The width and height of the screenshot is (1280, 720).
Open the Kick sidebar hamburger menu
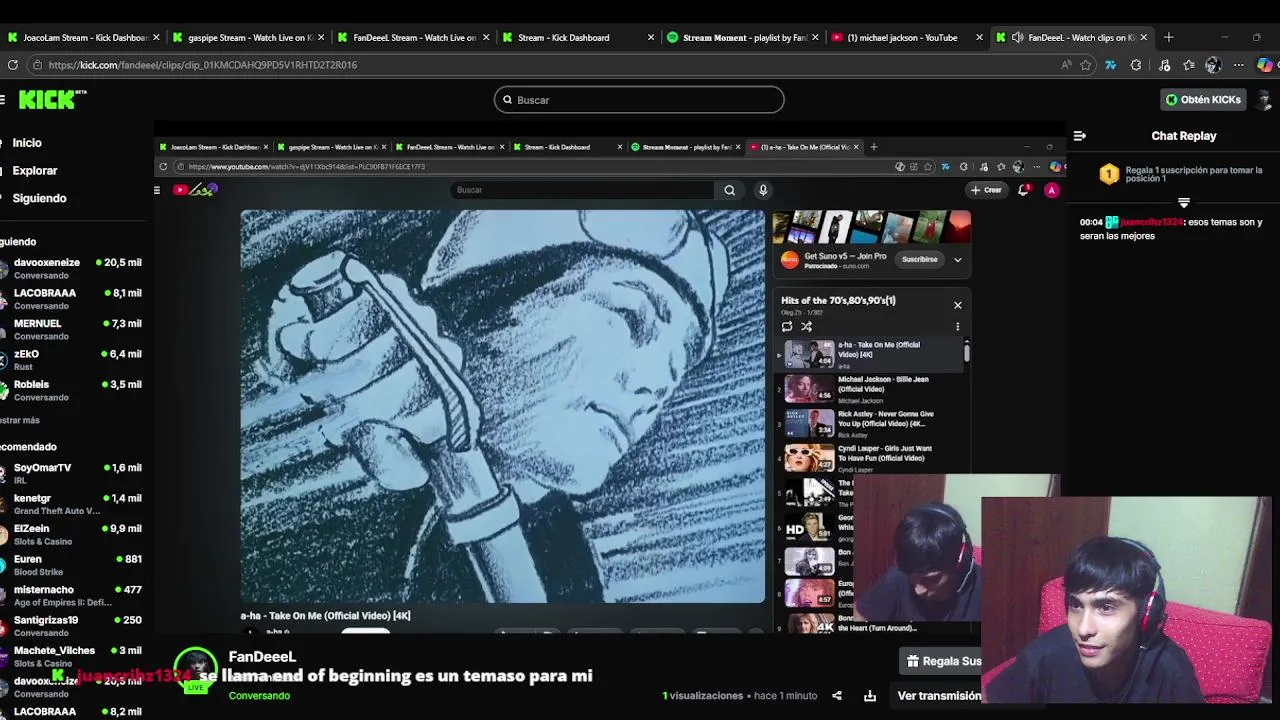coord(3,99)
